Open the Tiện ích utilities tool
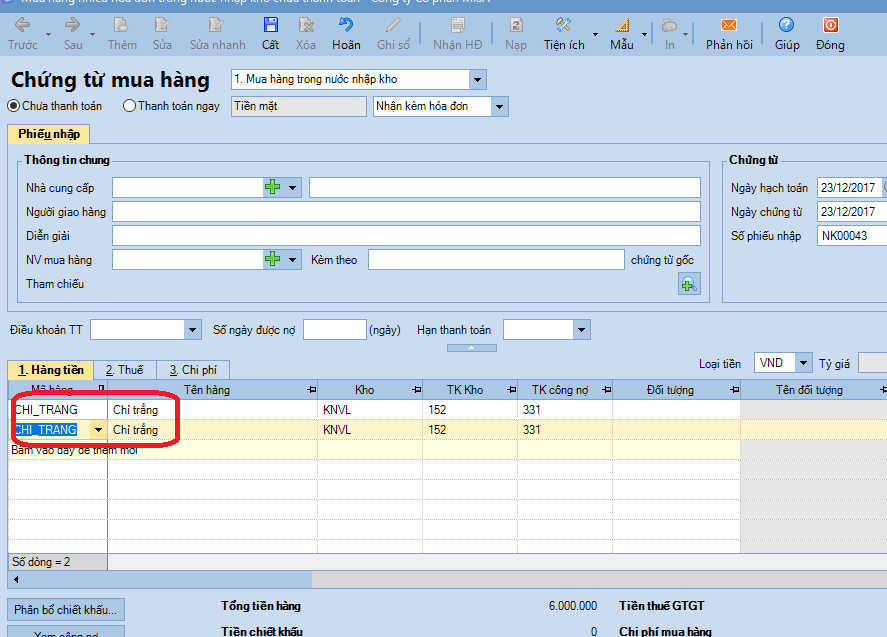This screenshot has width=887, height=637. tap(563, 34)
